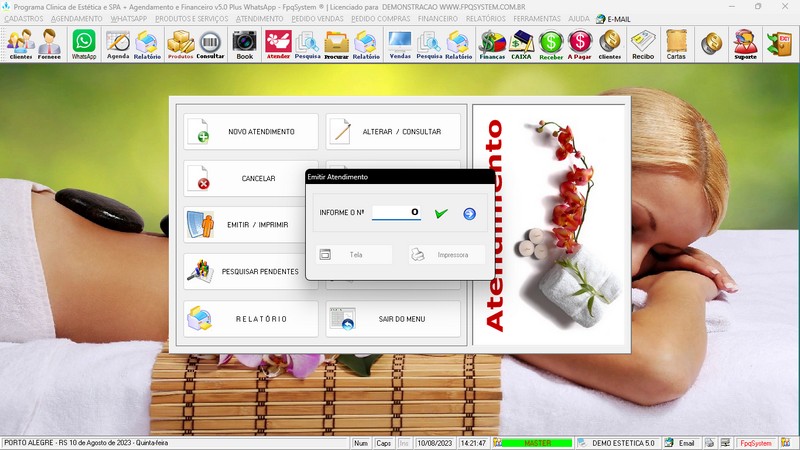Open Relatório icon next to Agenda
The image size is (800, 450).
147,44
